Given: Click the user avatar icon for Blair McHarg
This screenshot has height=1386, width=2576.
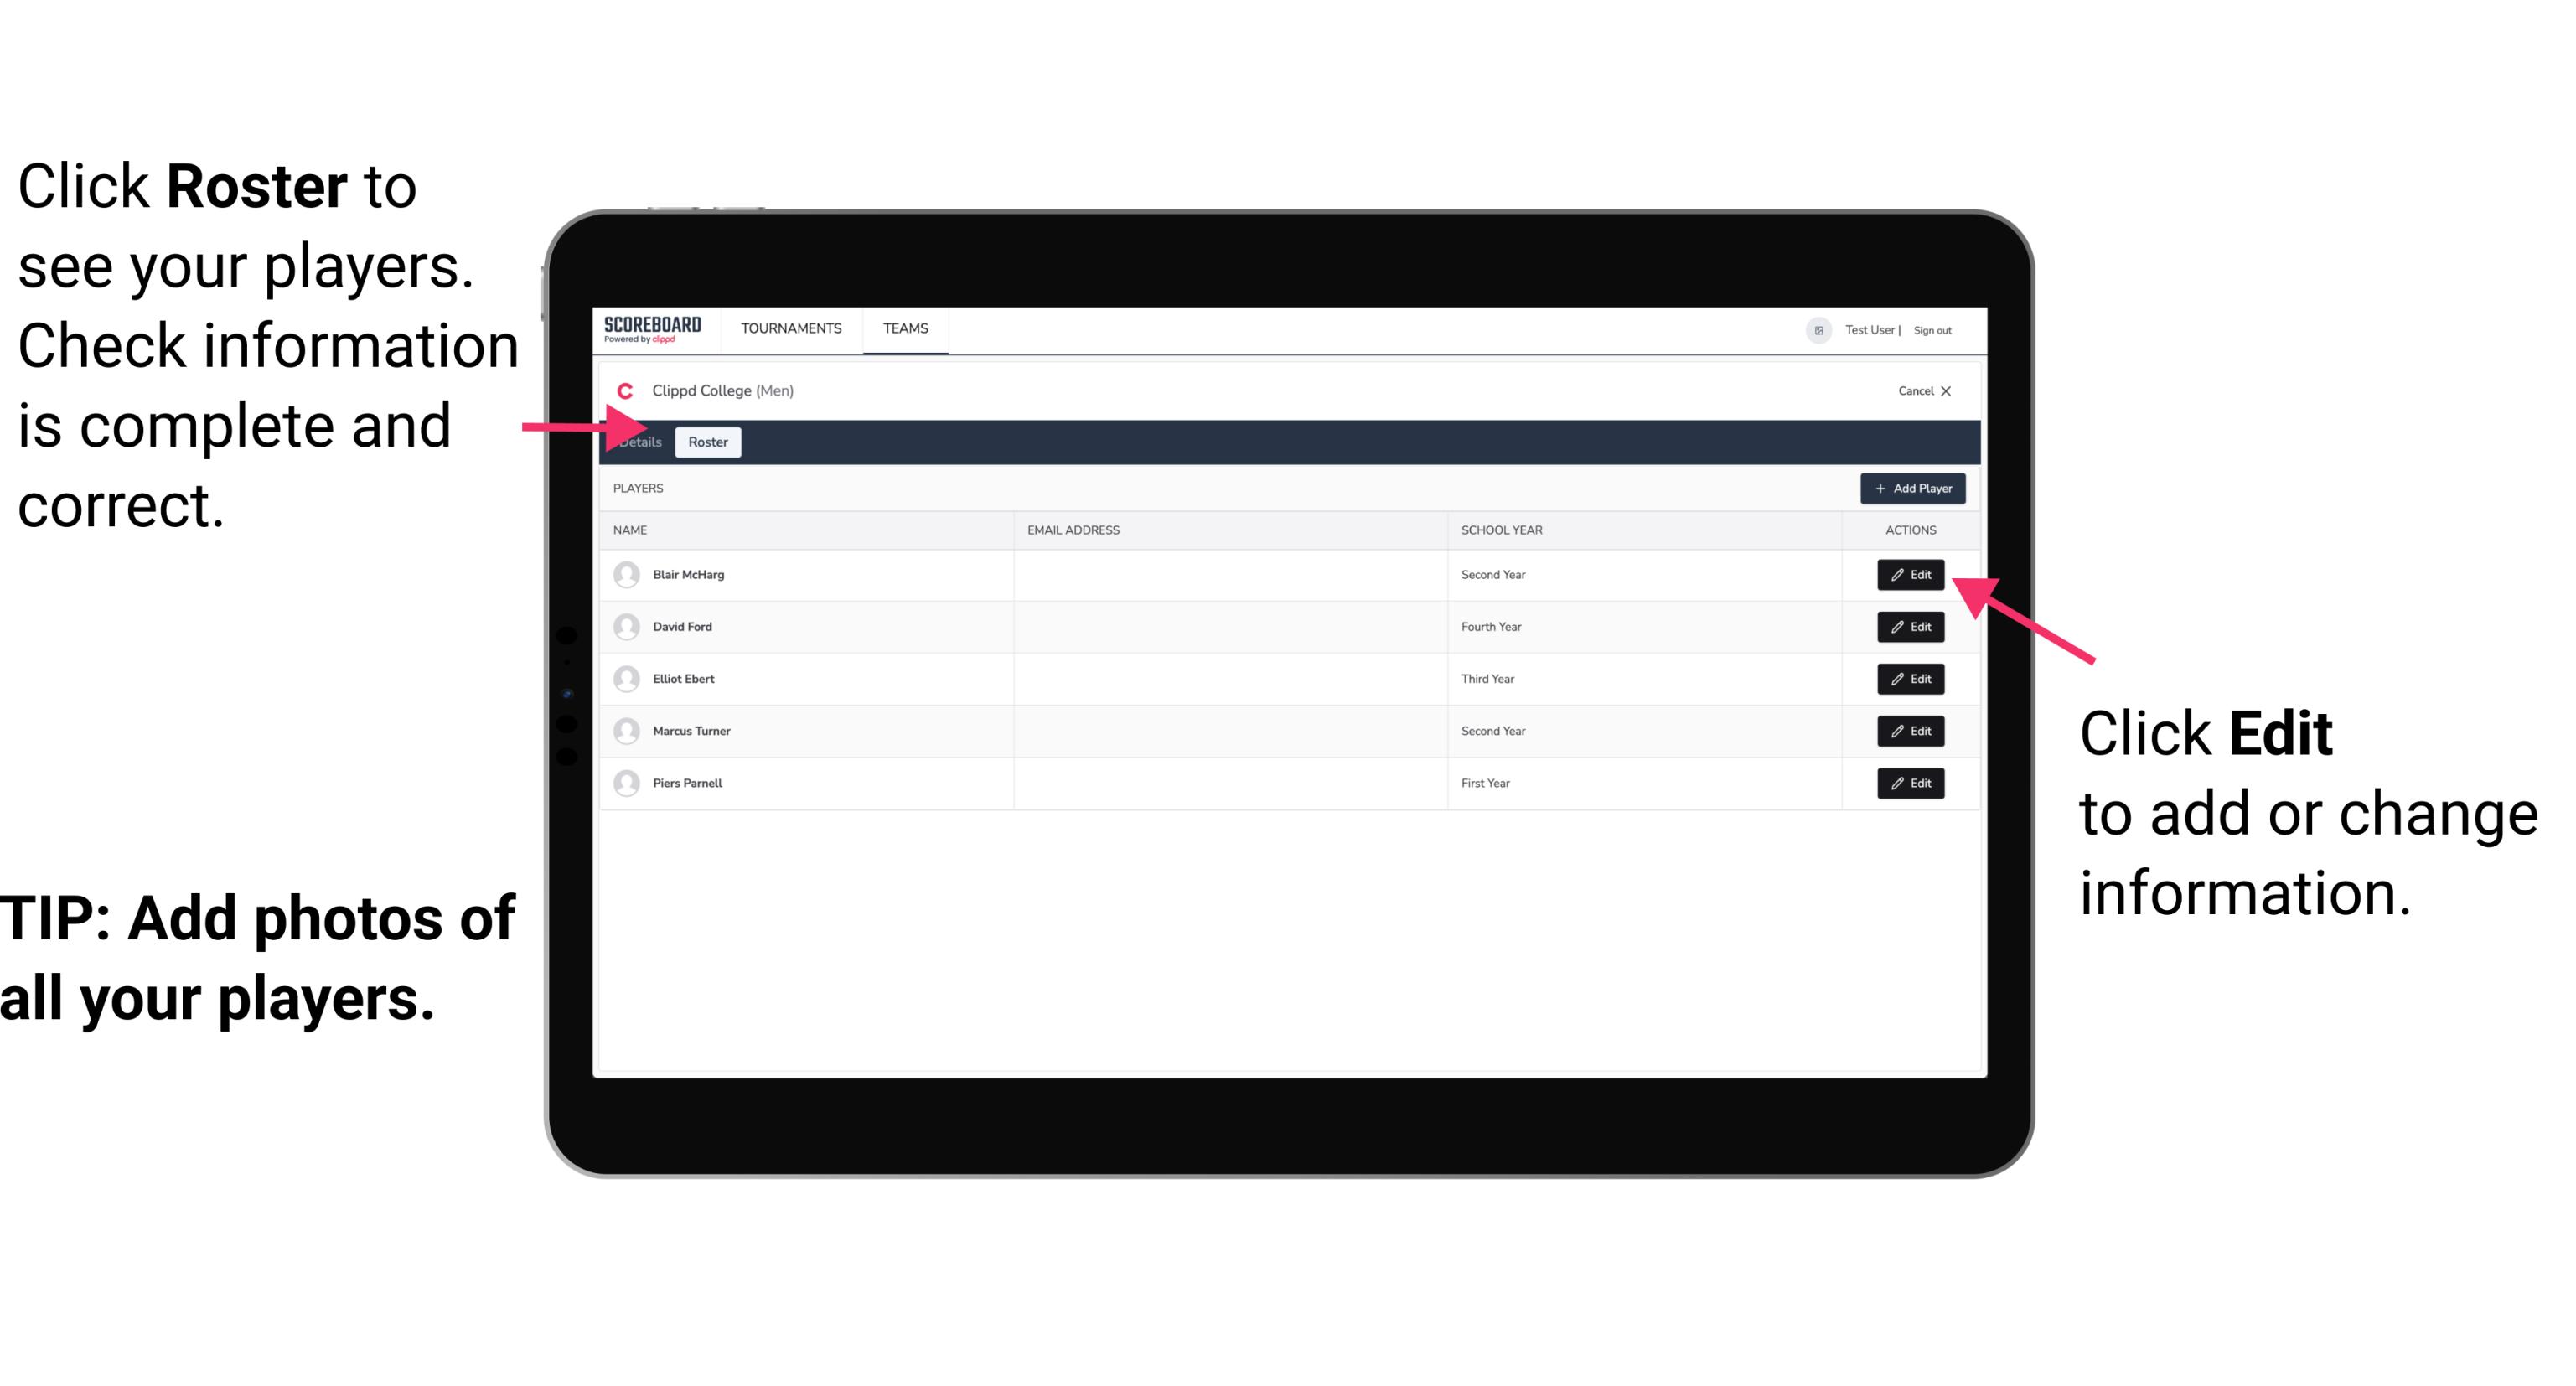Looking at the screenshot, I should tap(626, 573).
